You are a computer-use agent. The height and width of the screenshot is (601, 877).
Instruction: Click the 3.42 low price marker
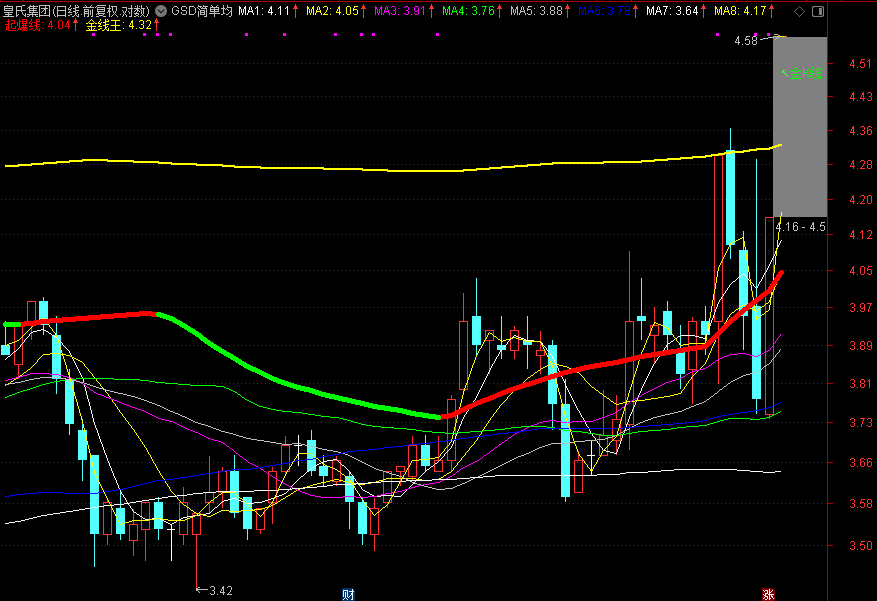pyautogui.click(x=220, y=591)
